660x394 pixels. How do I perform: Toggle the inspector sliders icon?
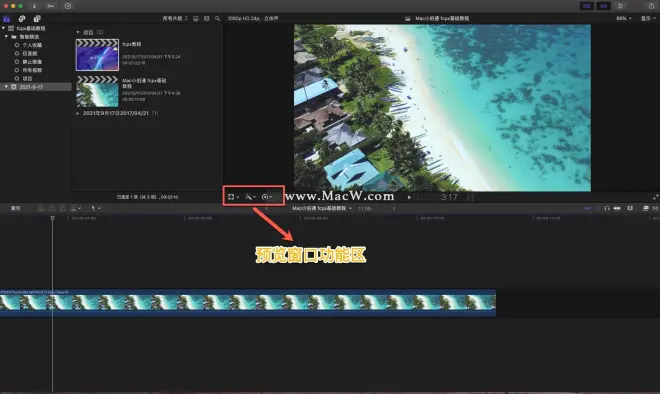pos(620,6)
